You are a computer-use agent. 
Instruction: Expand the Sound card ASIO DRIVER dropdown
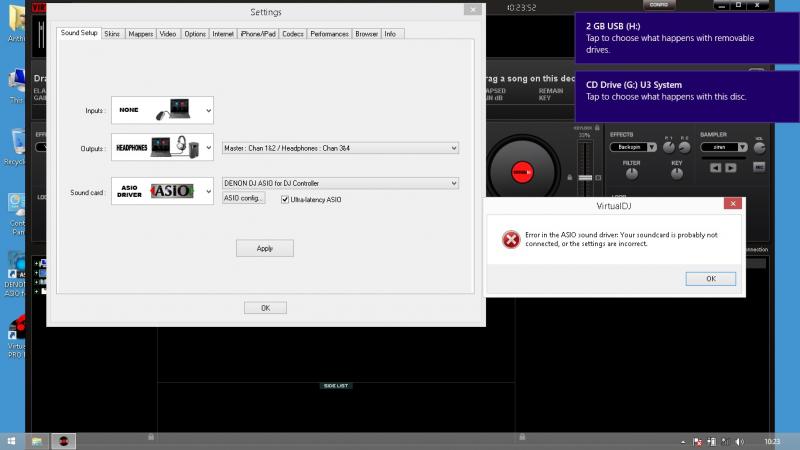162,191
